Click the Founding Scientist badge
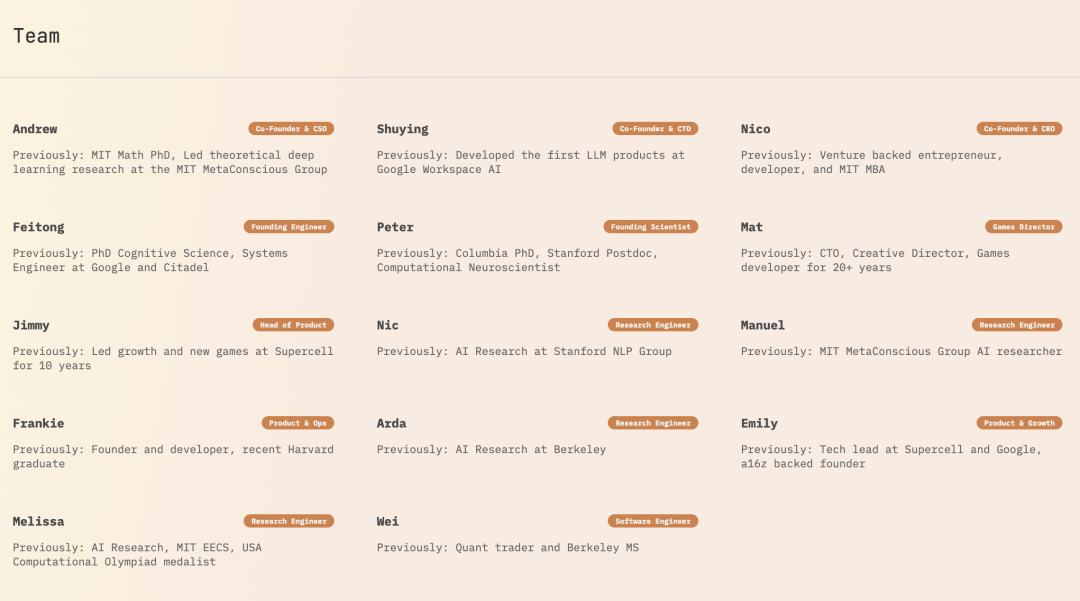 pyautogui.click(x=651, y=226)
